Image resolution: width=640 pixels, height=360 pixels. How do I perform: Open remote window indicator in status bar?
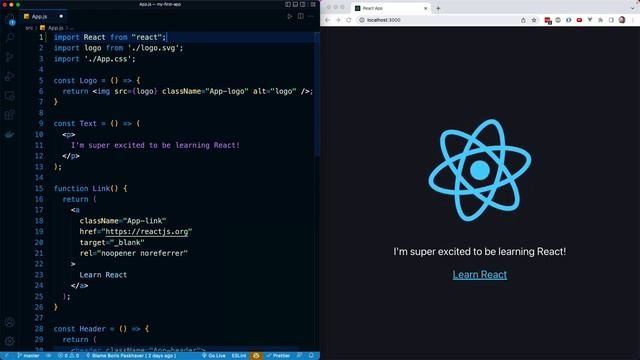6,356
